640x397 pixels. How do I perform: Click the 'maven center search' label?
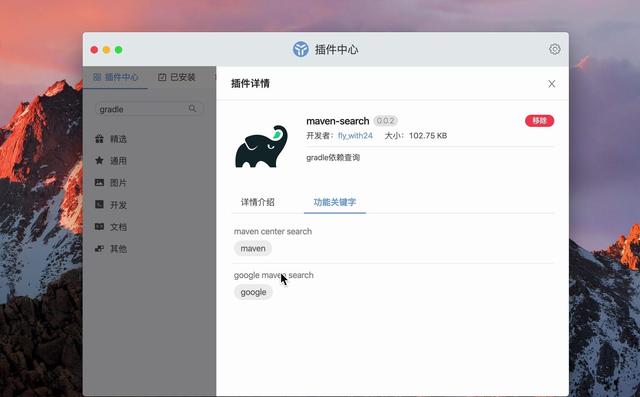273,231
